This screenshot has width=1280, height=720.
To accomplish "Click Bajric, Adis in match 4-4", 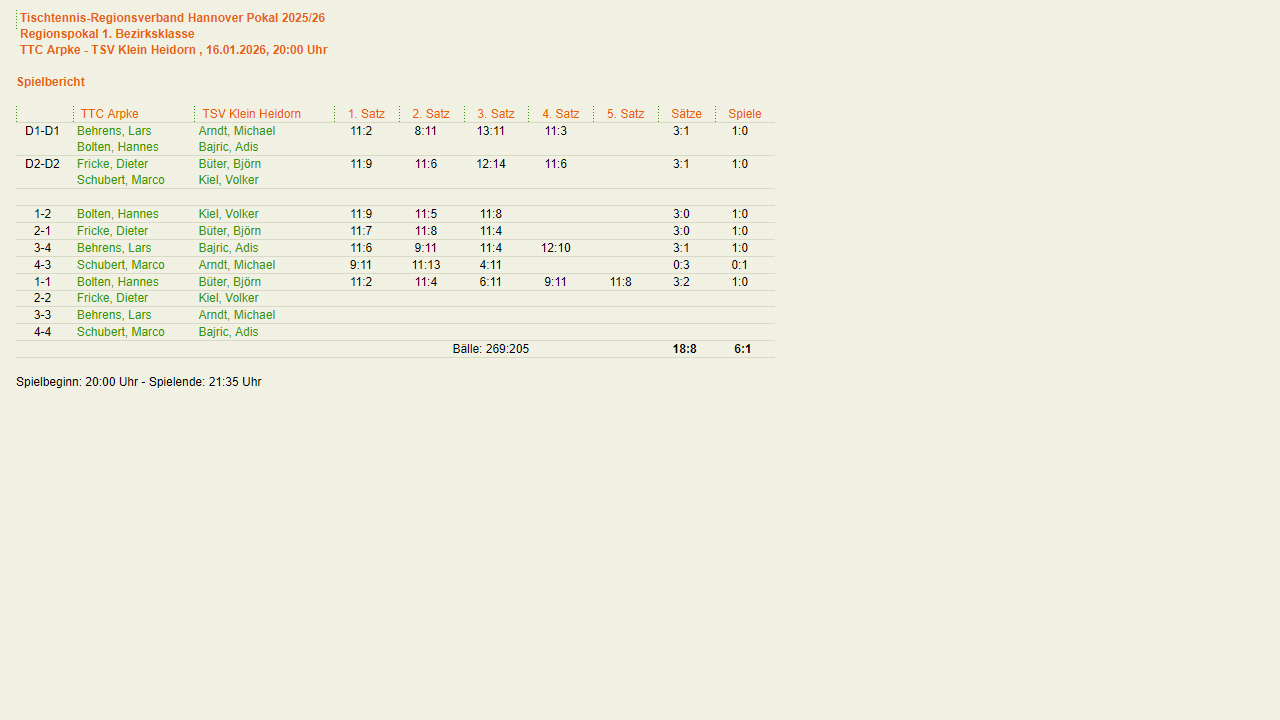I will click(228, 332).
